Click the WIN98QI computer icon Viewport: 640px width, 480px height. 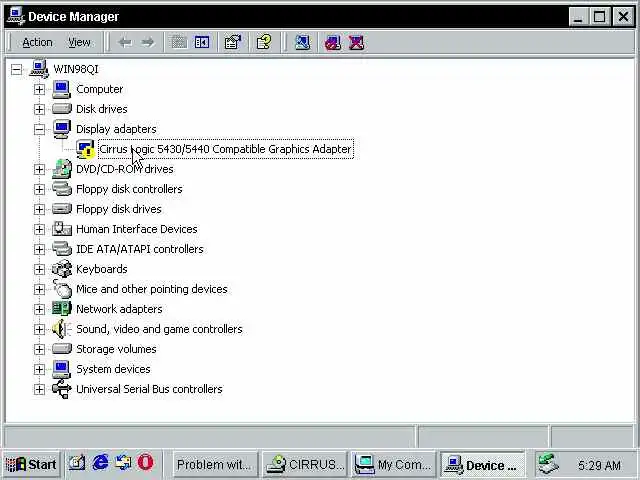tap(39, 69)
